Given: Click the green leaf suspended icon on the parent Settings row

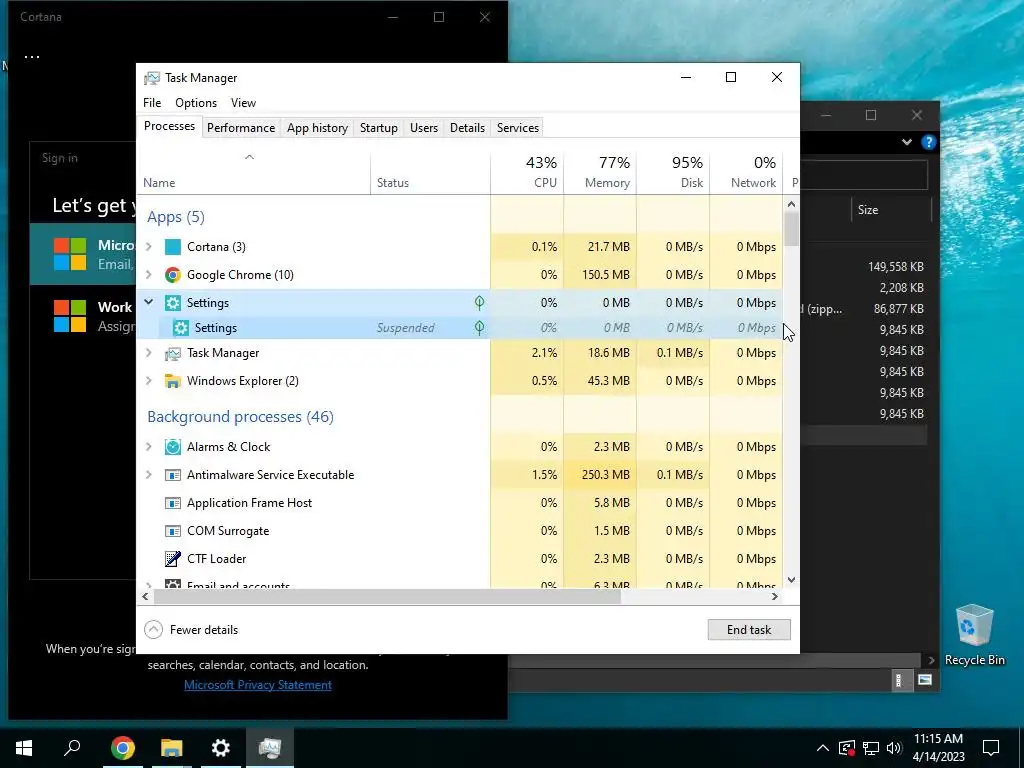Looking at the screenshot, I should (x=479, y=303).
